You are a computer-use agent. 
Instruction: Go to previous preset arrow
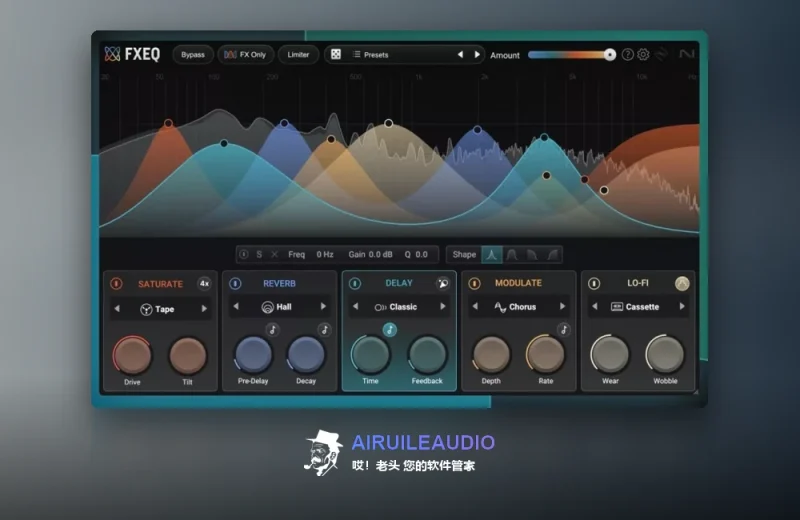coord(460,55)
